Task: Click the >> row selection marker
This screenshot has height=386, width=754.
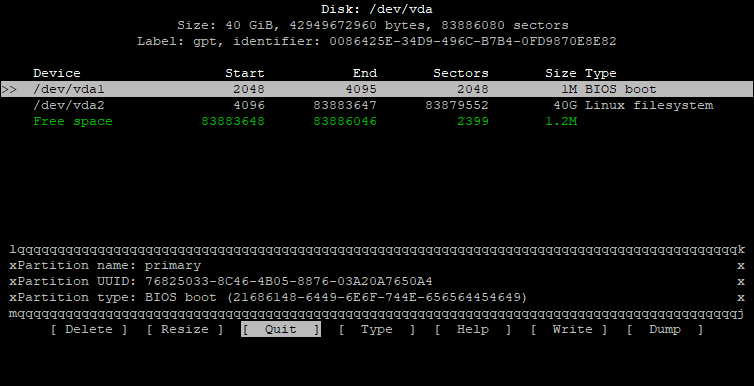Action: pyautogui.click(x=9, y=89)
